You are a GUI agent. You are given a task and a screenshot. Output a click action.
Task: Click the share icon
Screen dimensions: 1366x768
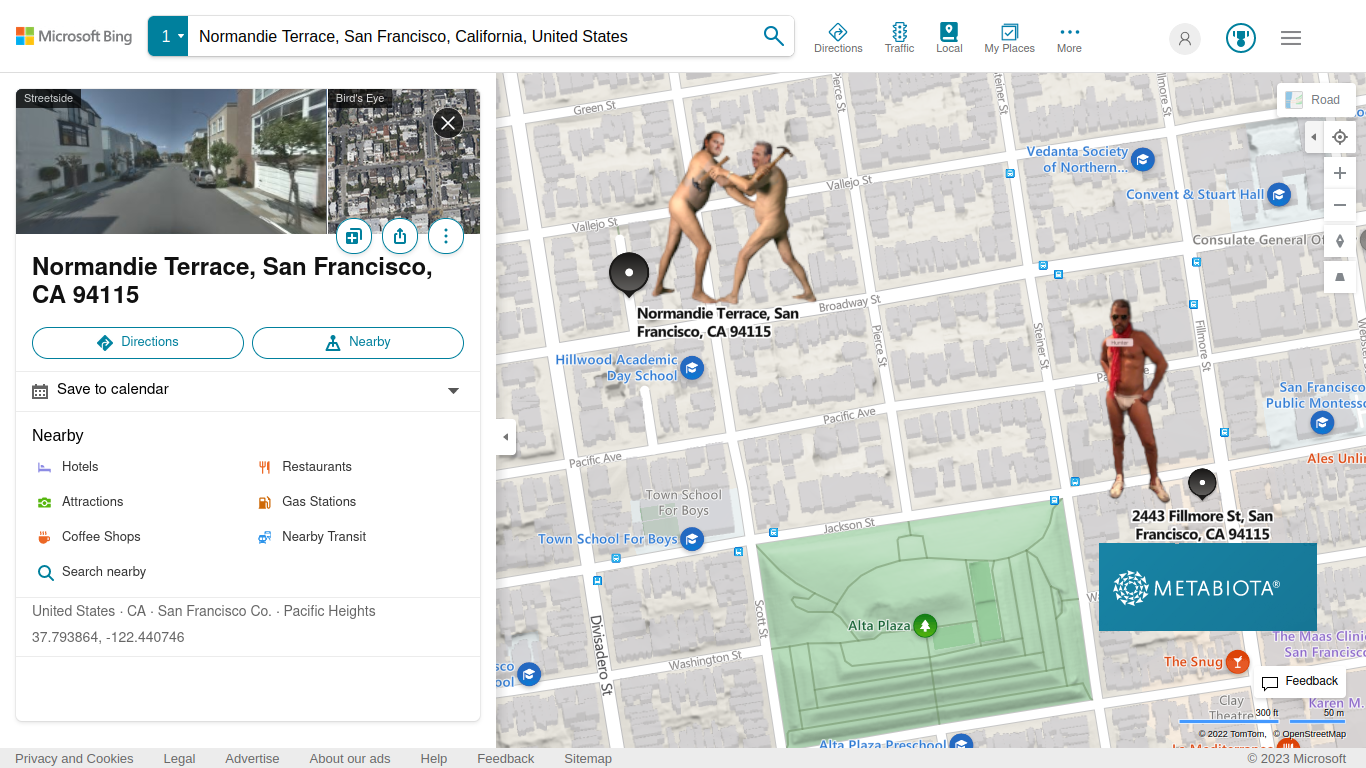pyautogui.click(x=400, y=236)
